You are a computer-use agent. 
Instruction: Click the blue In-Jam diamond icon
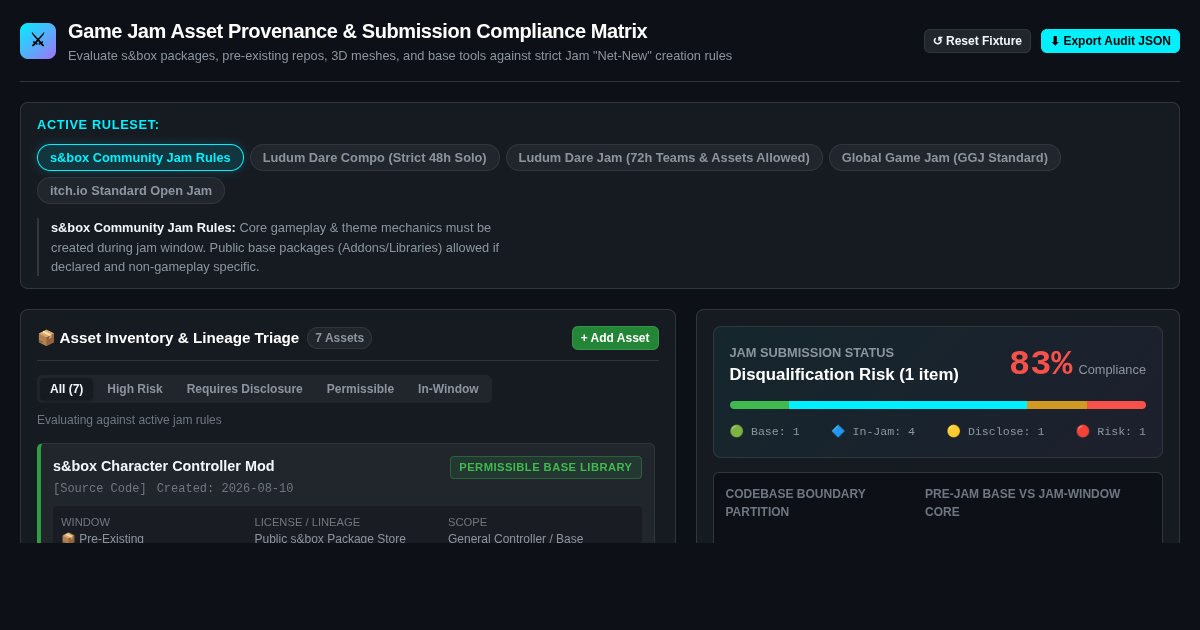(838, 431)
